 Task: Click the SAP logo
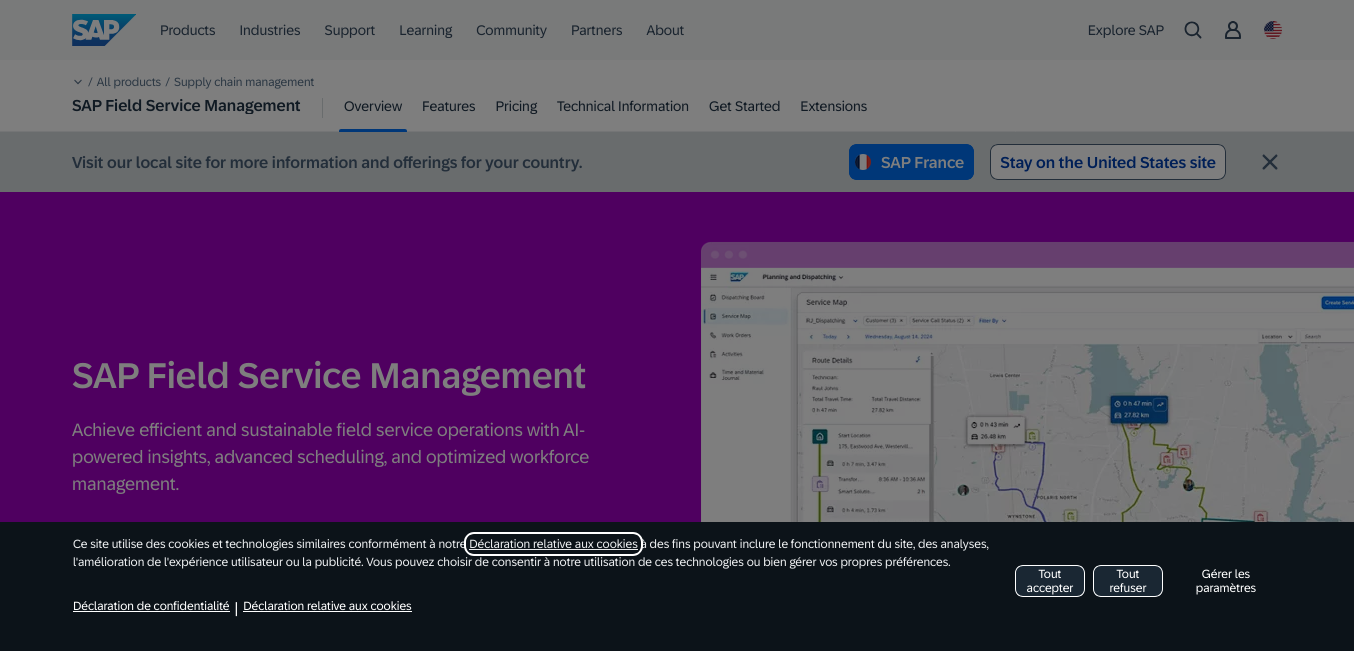pyautogui.click(x=103, y=30)
